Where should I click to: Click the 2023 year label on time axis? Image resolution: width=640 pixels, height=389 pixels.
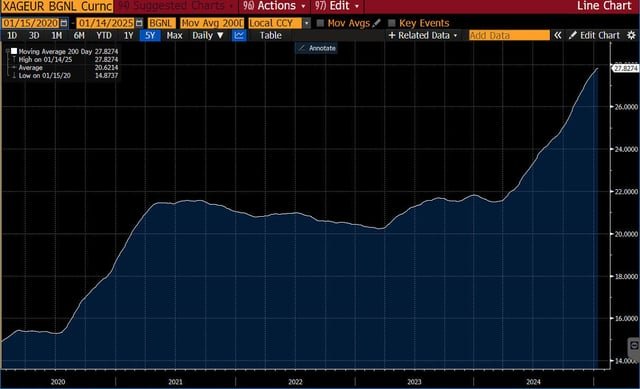414,382
